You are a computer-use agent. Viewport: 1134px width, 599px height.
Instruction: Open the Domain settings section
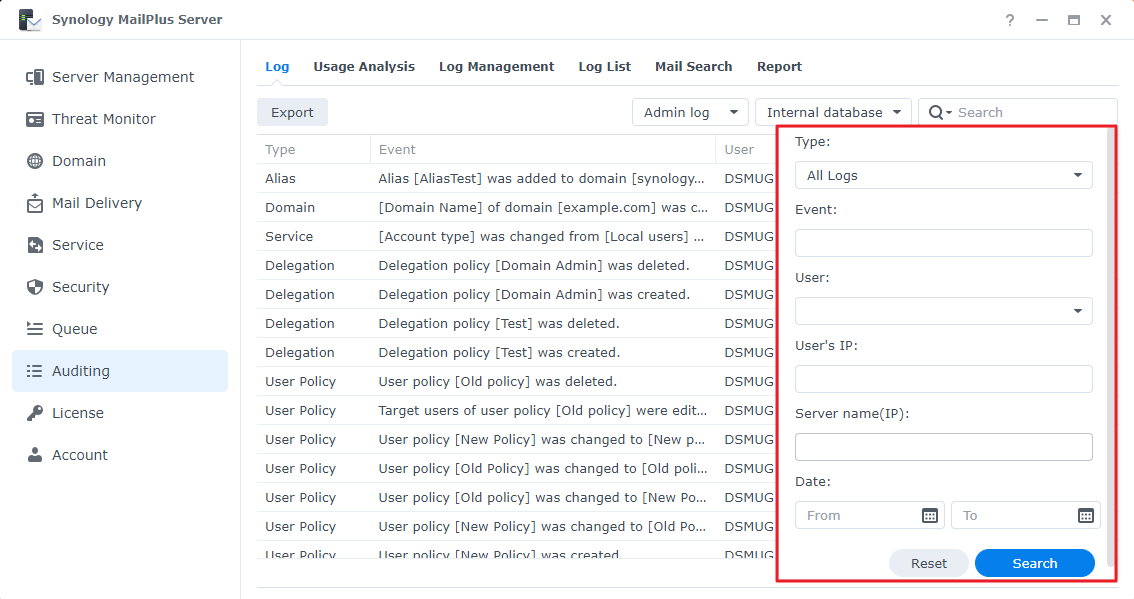tap(77, 160)
